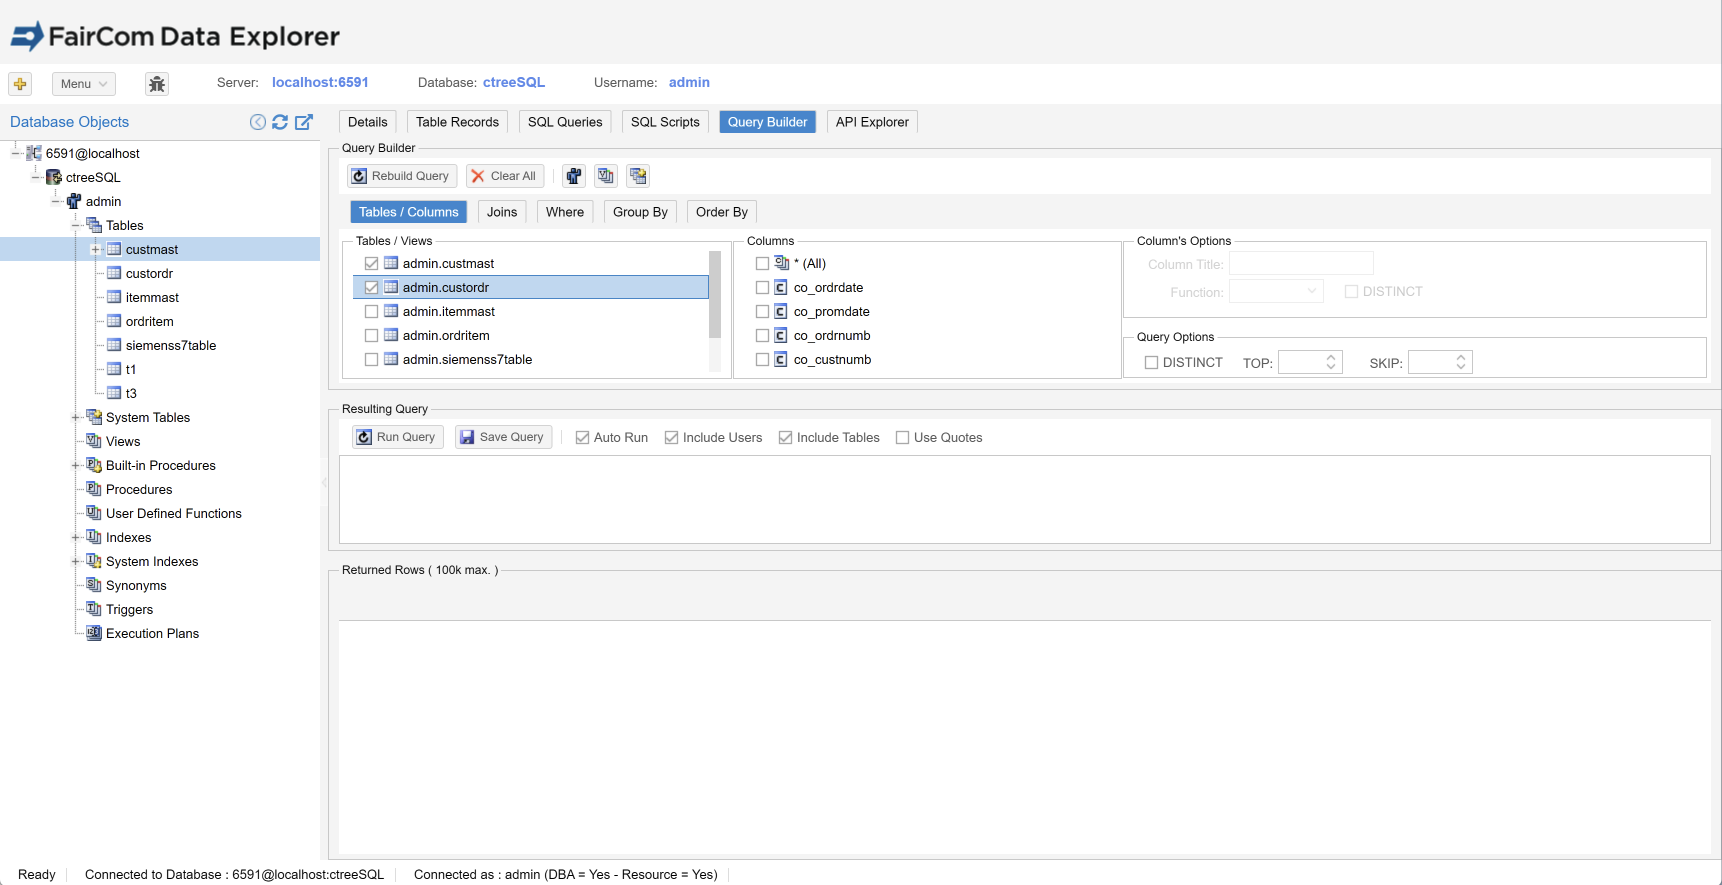The image size is (1722, 885).
Task: Collapse the Database Objects panel with the arrow icon
Action: (258, 122)
